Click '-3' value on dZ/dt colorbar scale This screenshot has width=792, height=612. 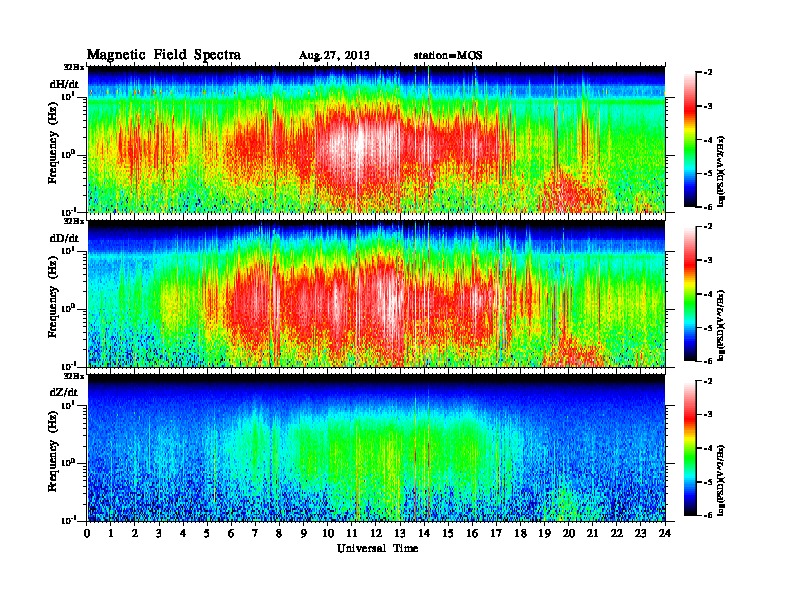point(708,414)
